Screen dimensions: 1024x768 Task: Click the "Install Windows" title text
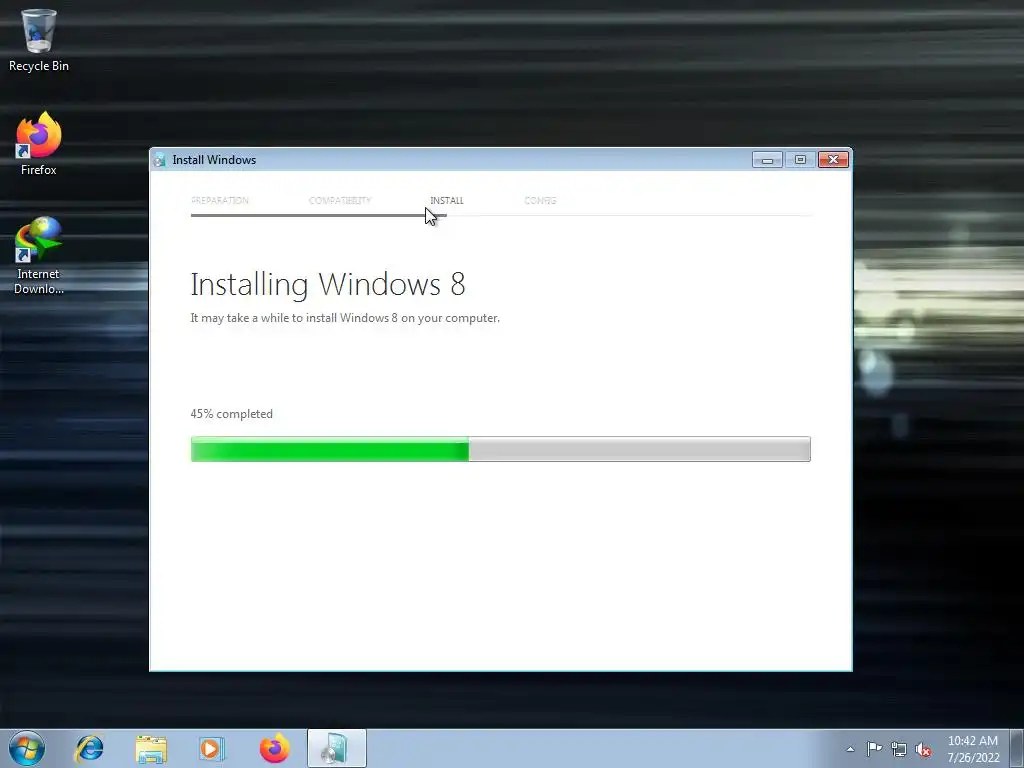coord(214,160)
